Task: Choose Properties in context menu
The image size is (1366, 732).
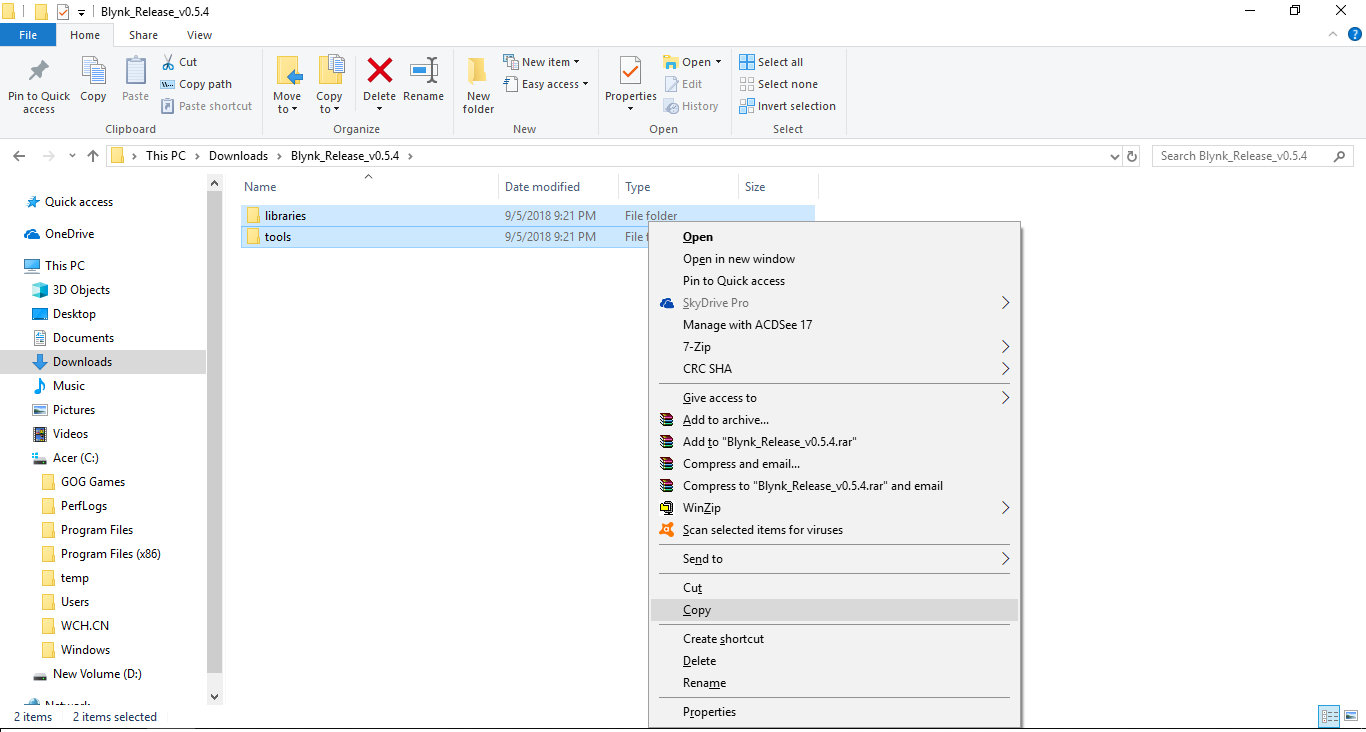Action: [833, 712]
